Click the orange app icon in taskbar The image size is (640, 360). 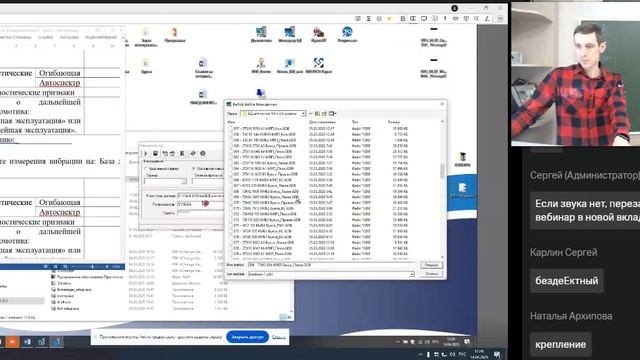(x=12, y=341)
